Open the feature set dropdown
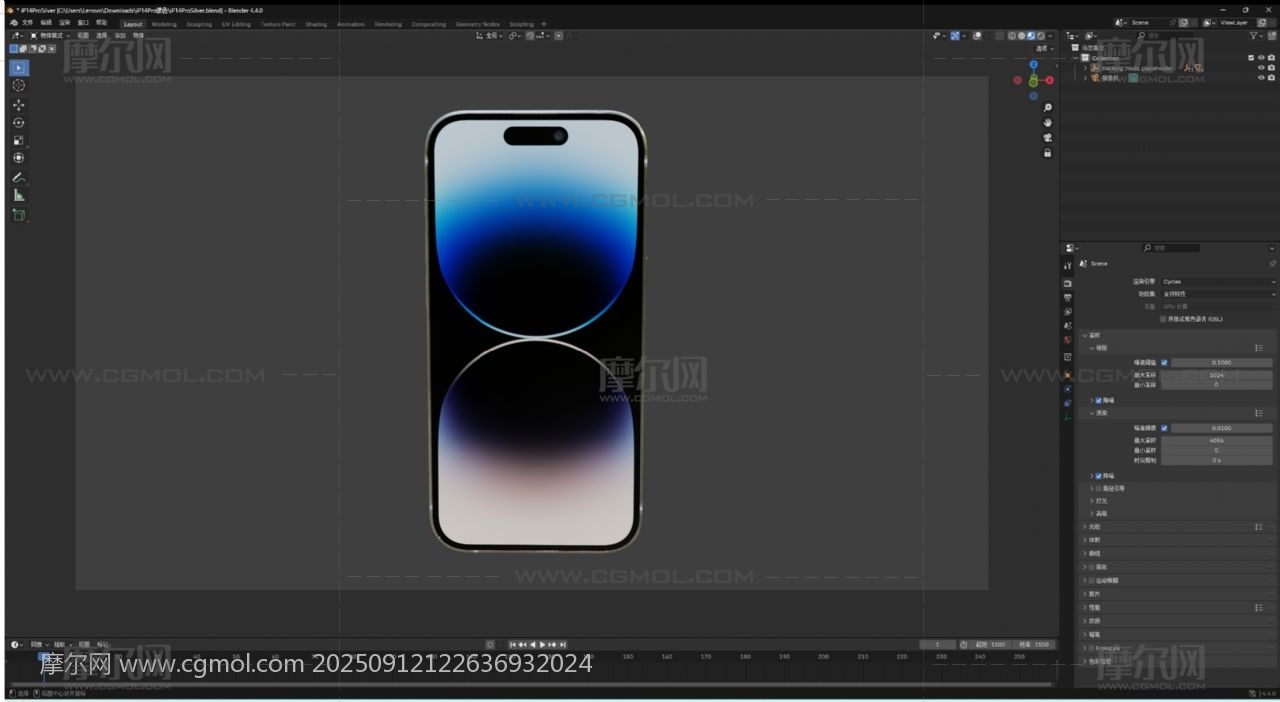Image resolution: width=1280 pixels, height=702 pixels. pos(1217,294)
